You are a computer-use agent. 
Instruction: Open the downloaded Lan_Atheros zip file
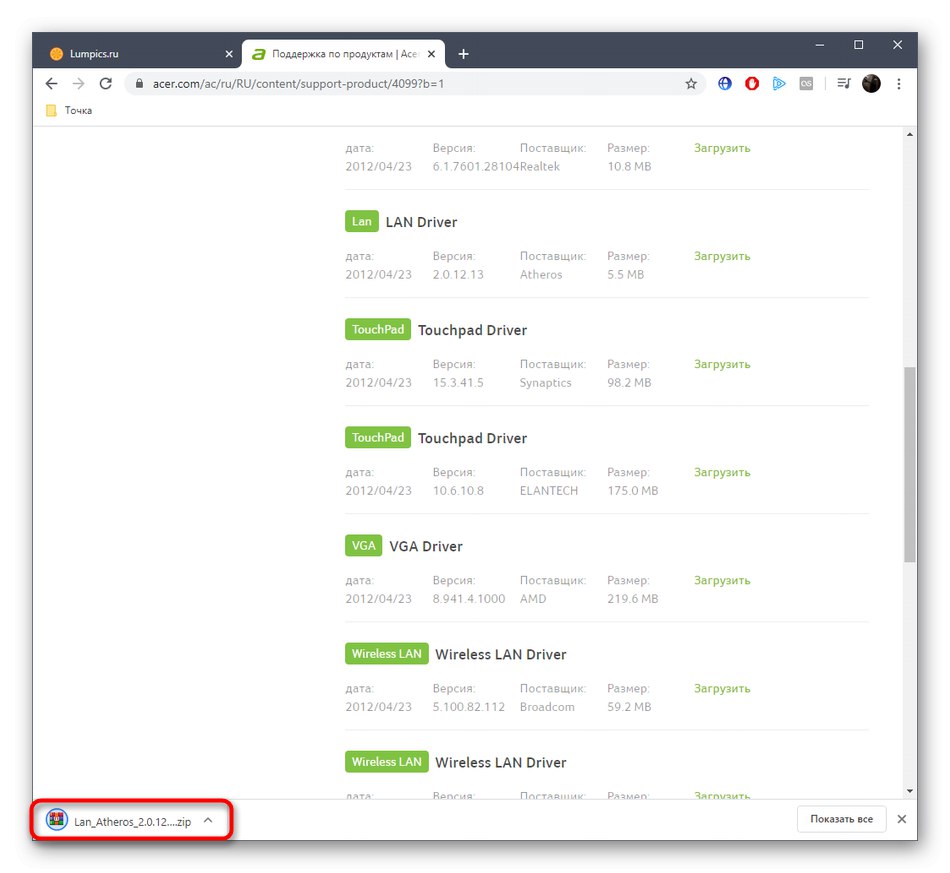pos(118,821)
